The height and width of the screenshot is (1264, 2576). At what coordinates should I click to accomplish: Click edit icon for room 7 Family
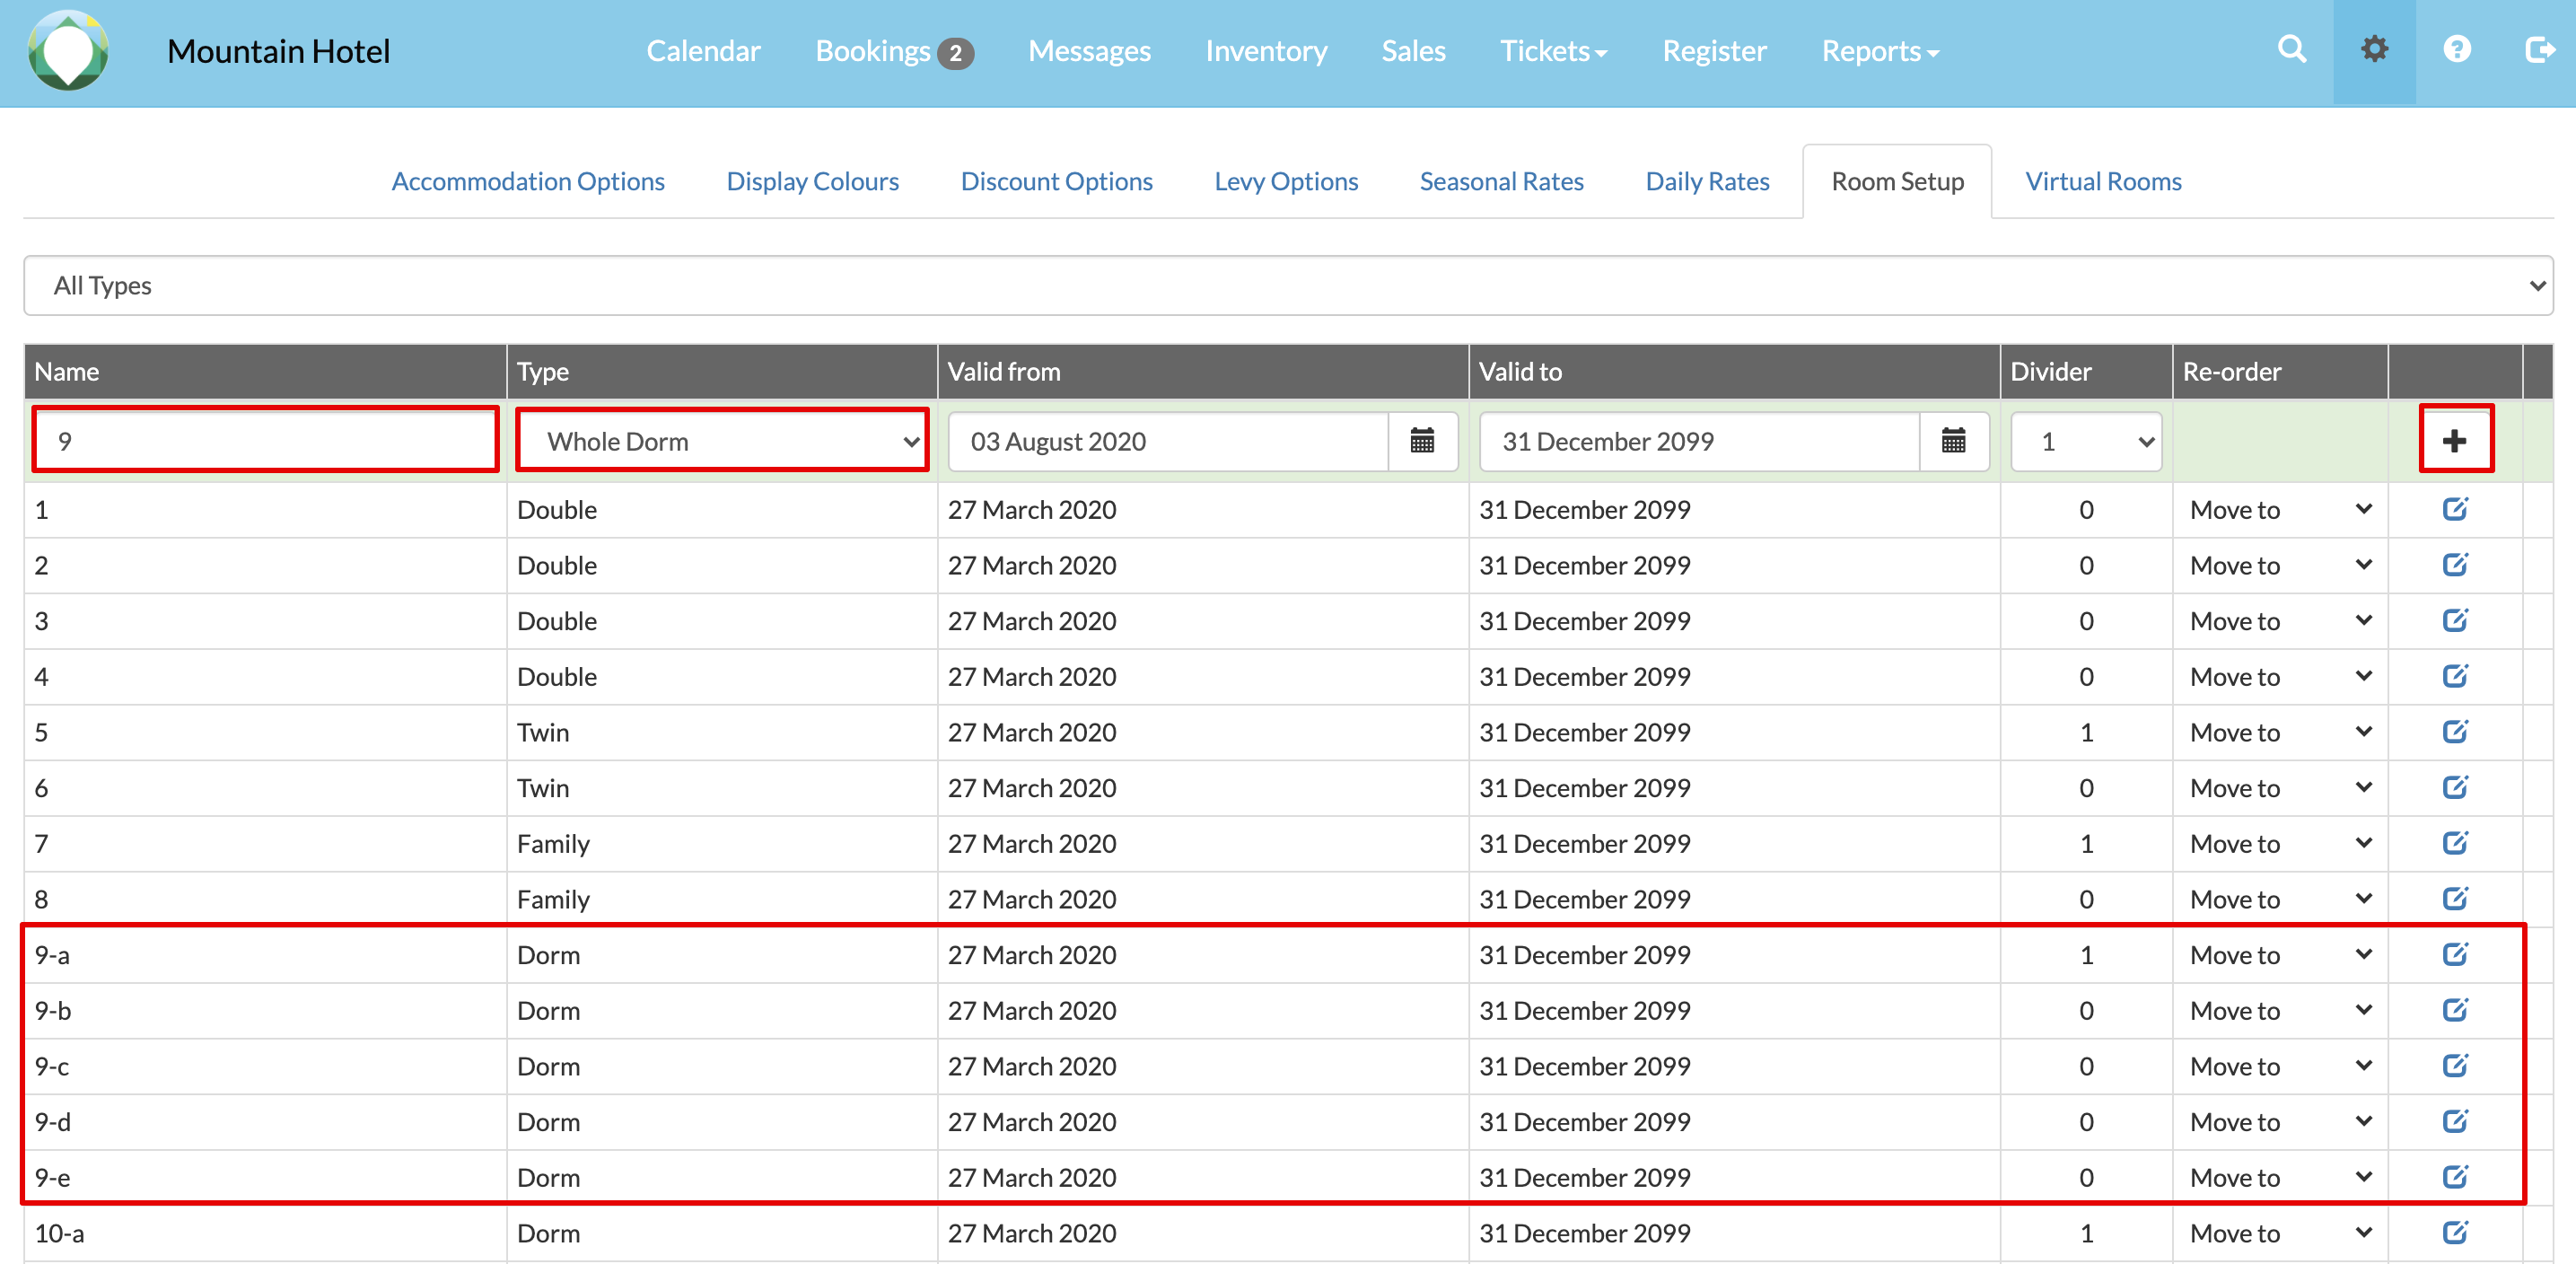pyautogui.click(x=2454, y=843)
